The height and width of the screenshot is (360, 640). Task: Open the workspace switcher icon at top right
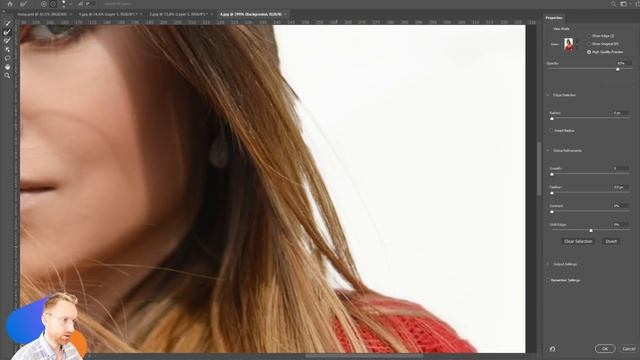tap(624, 4)
